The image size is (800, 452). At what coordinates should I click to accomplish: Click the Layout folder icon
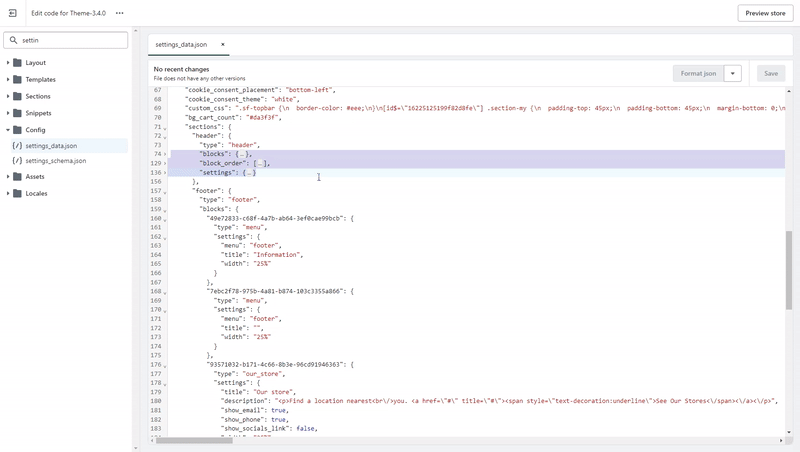pos(17,62)
